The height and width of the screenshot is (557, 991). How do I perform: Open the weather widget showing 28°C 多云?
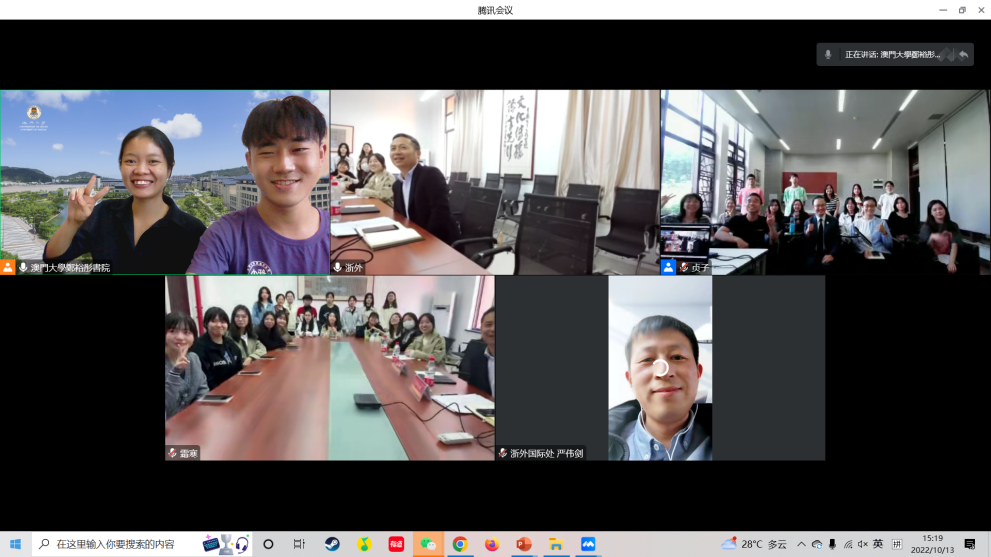[x=754, y=544]
